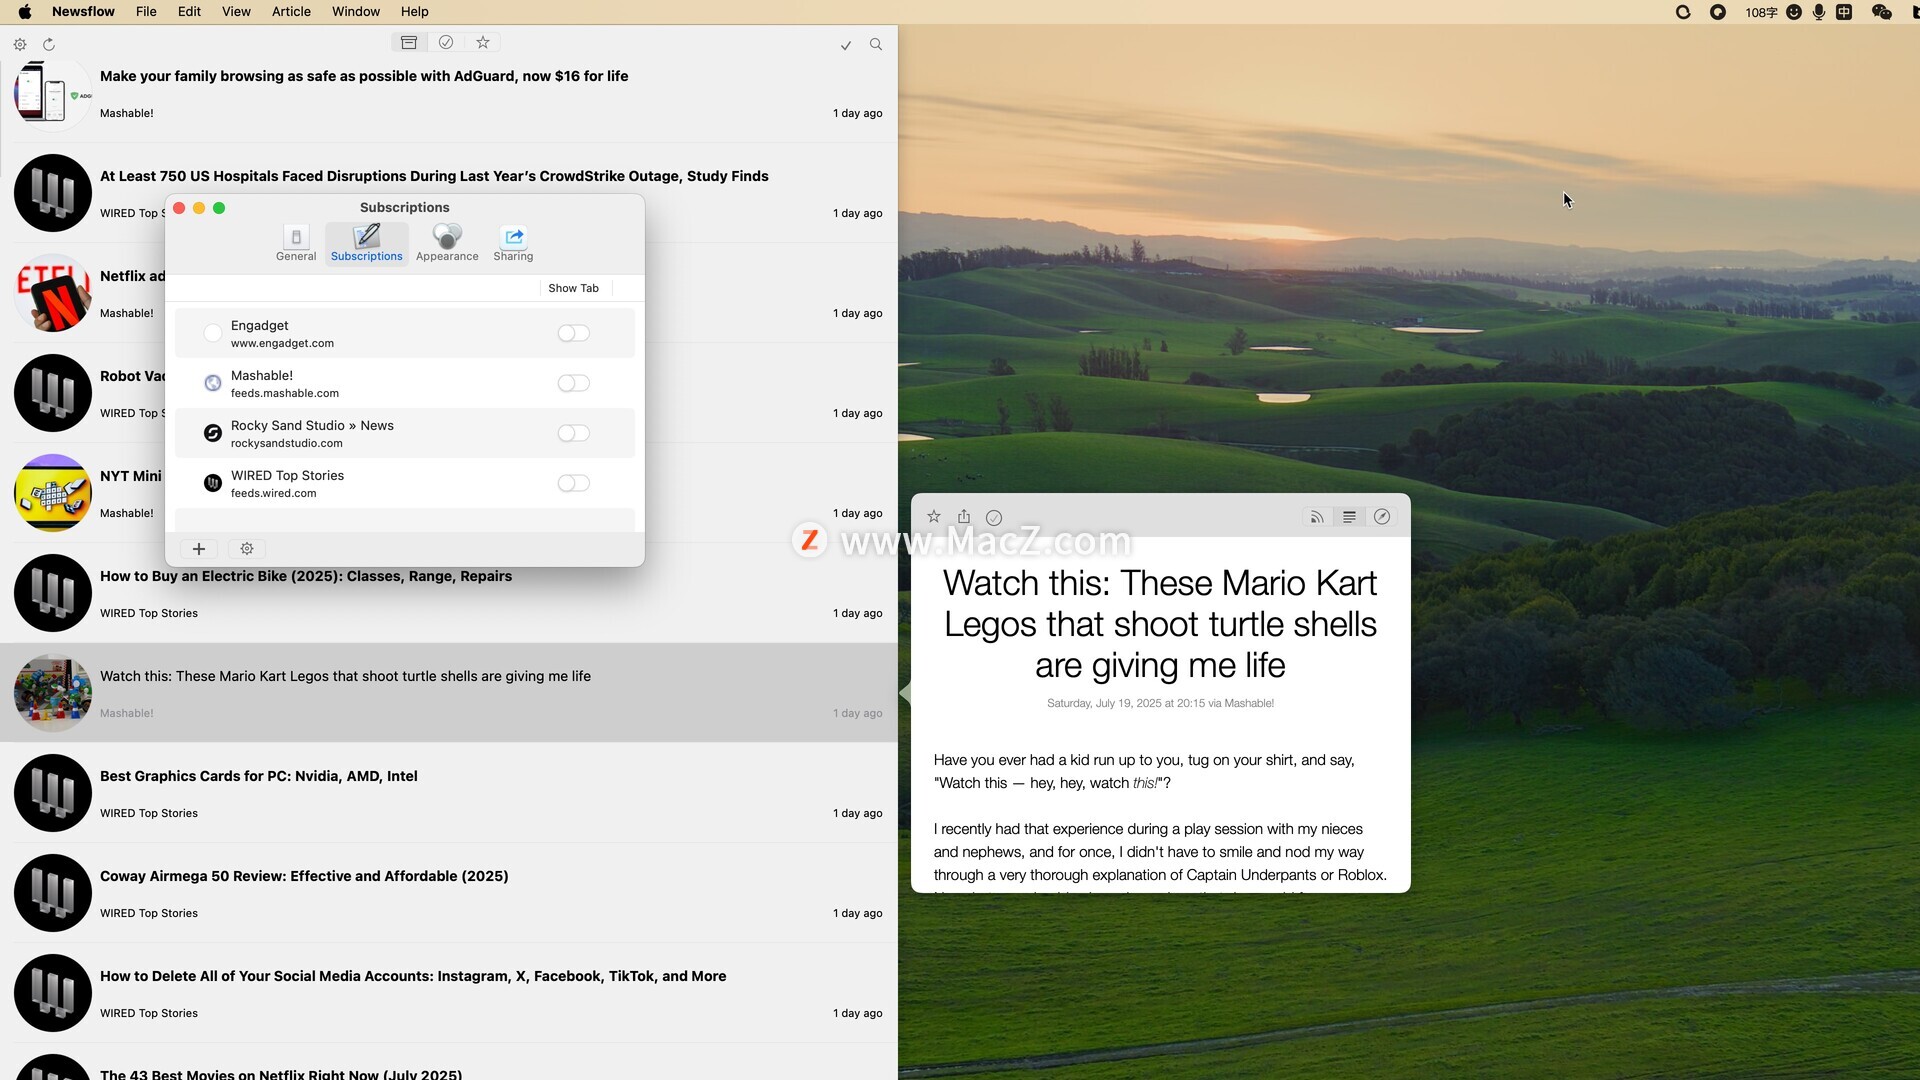Click NYT Mini article thumbnail

[x=53, y=493]
